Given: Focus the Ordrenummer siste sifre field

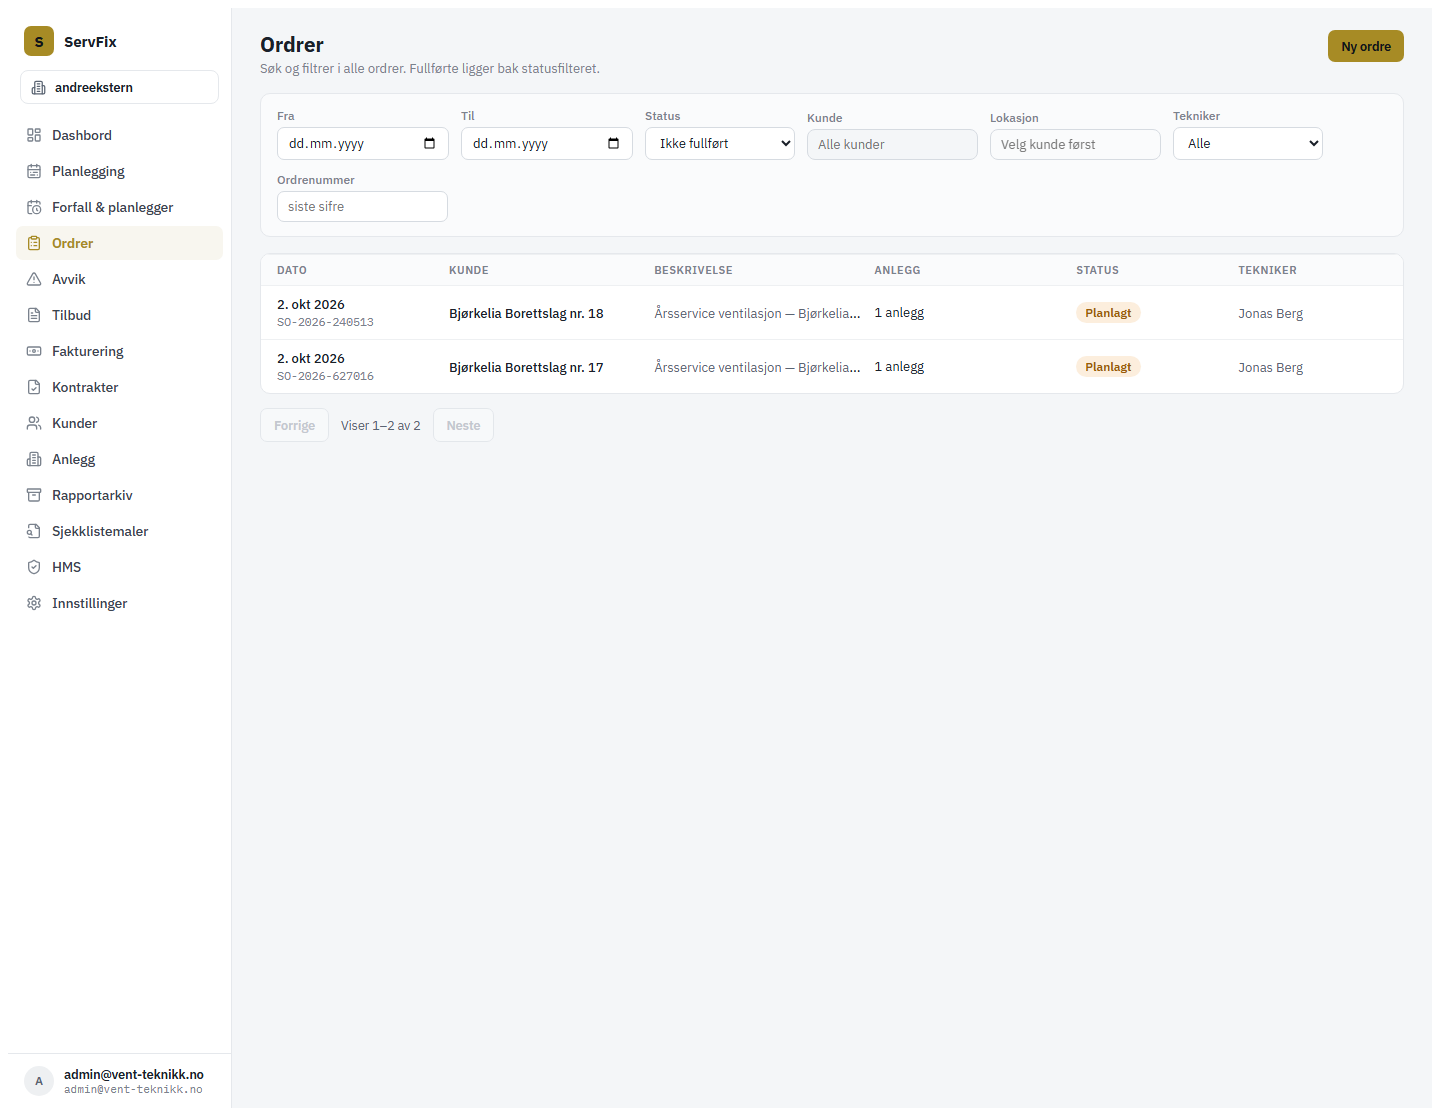Looking at the screenshot, I should (362, 206).
